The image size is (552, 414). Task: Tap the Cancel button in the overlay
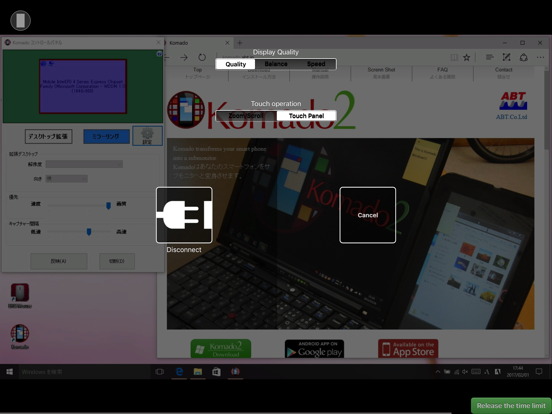point(368,215)
